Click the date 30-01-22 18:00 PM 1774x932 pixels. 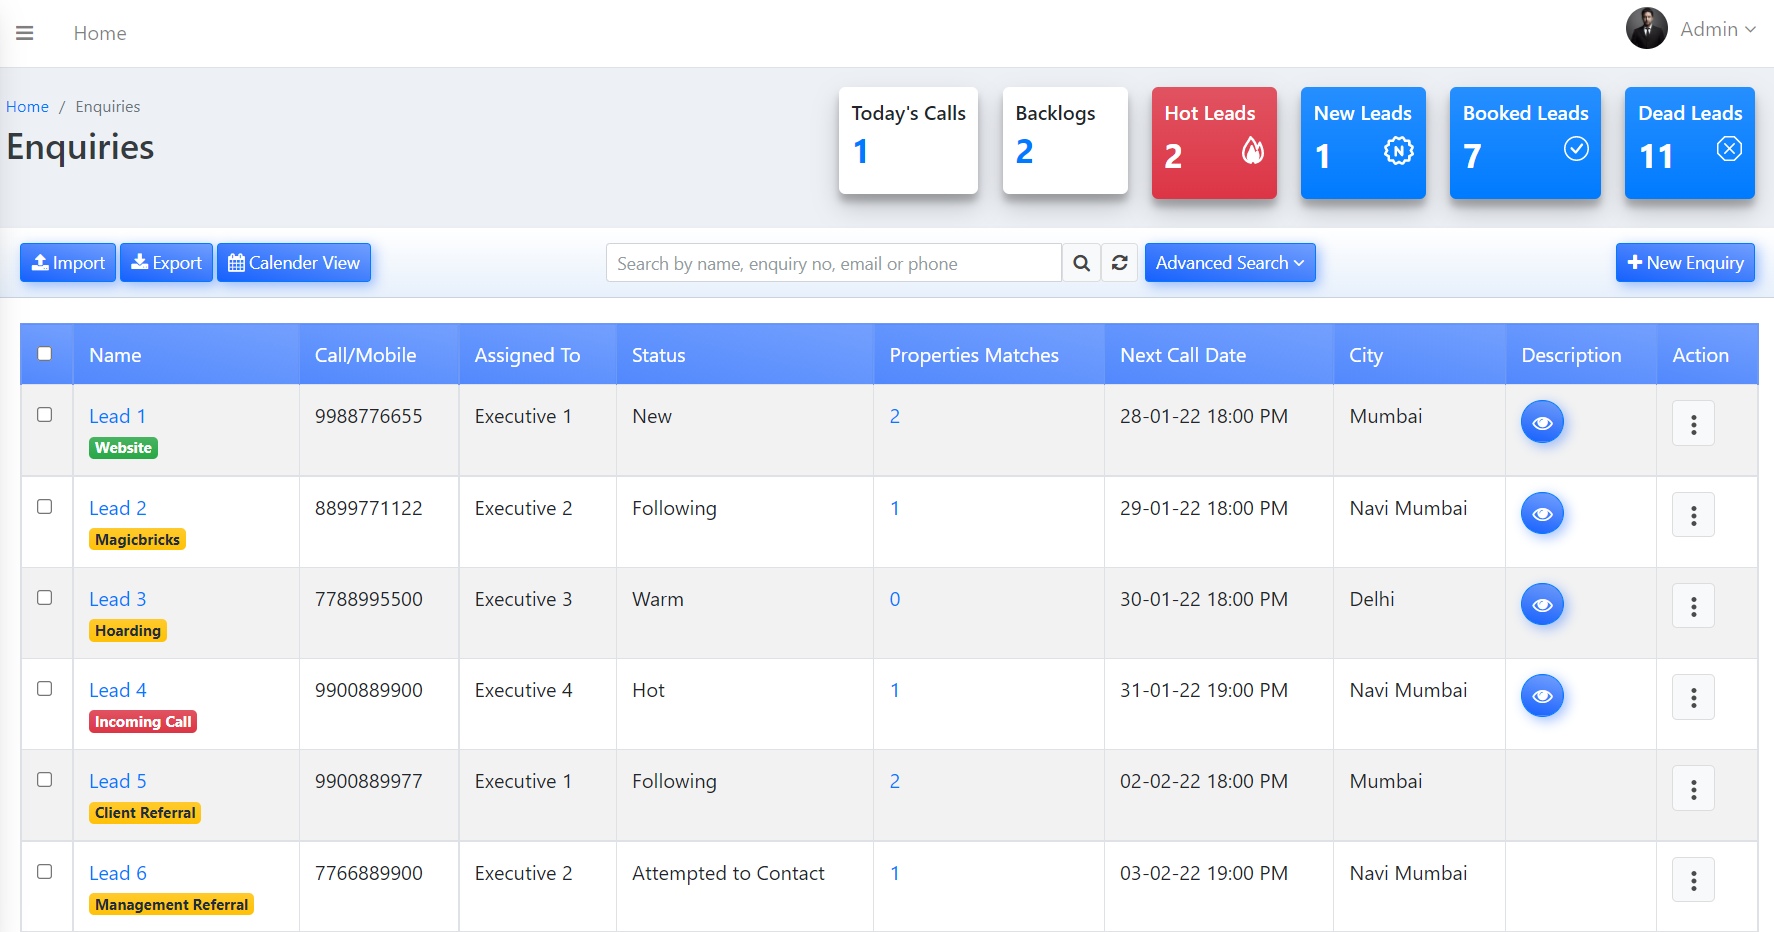coord(1204,599)
